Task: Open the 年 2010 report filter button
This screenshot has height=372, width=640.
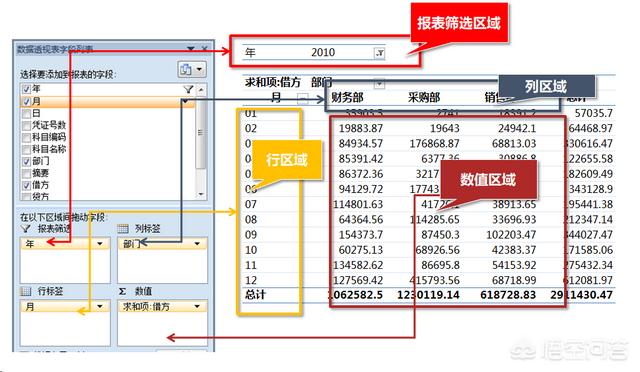Action: click(379, 53)
